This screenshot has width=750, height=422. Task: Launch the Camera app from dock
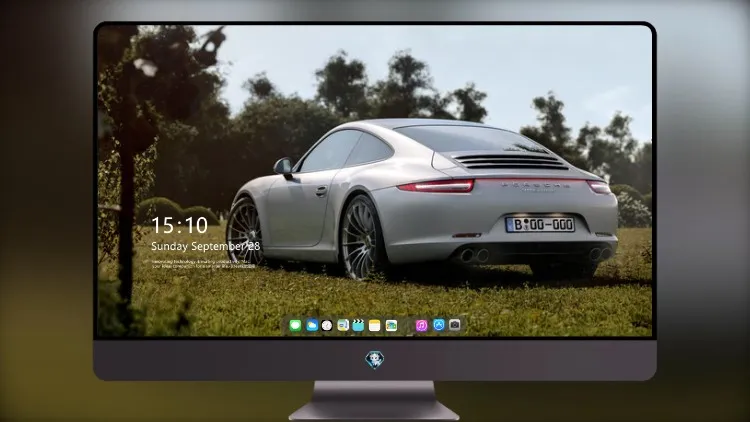click(x=455, y=325)
